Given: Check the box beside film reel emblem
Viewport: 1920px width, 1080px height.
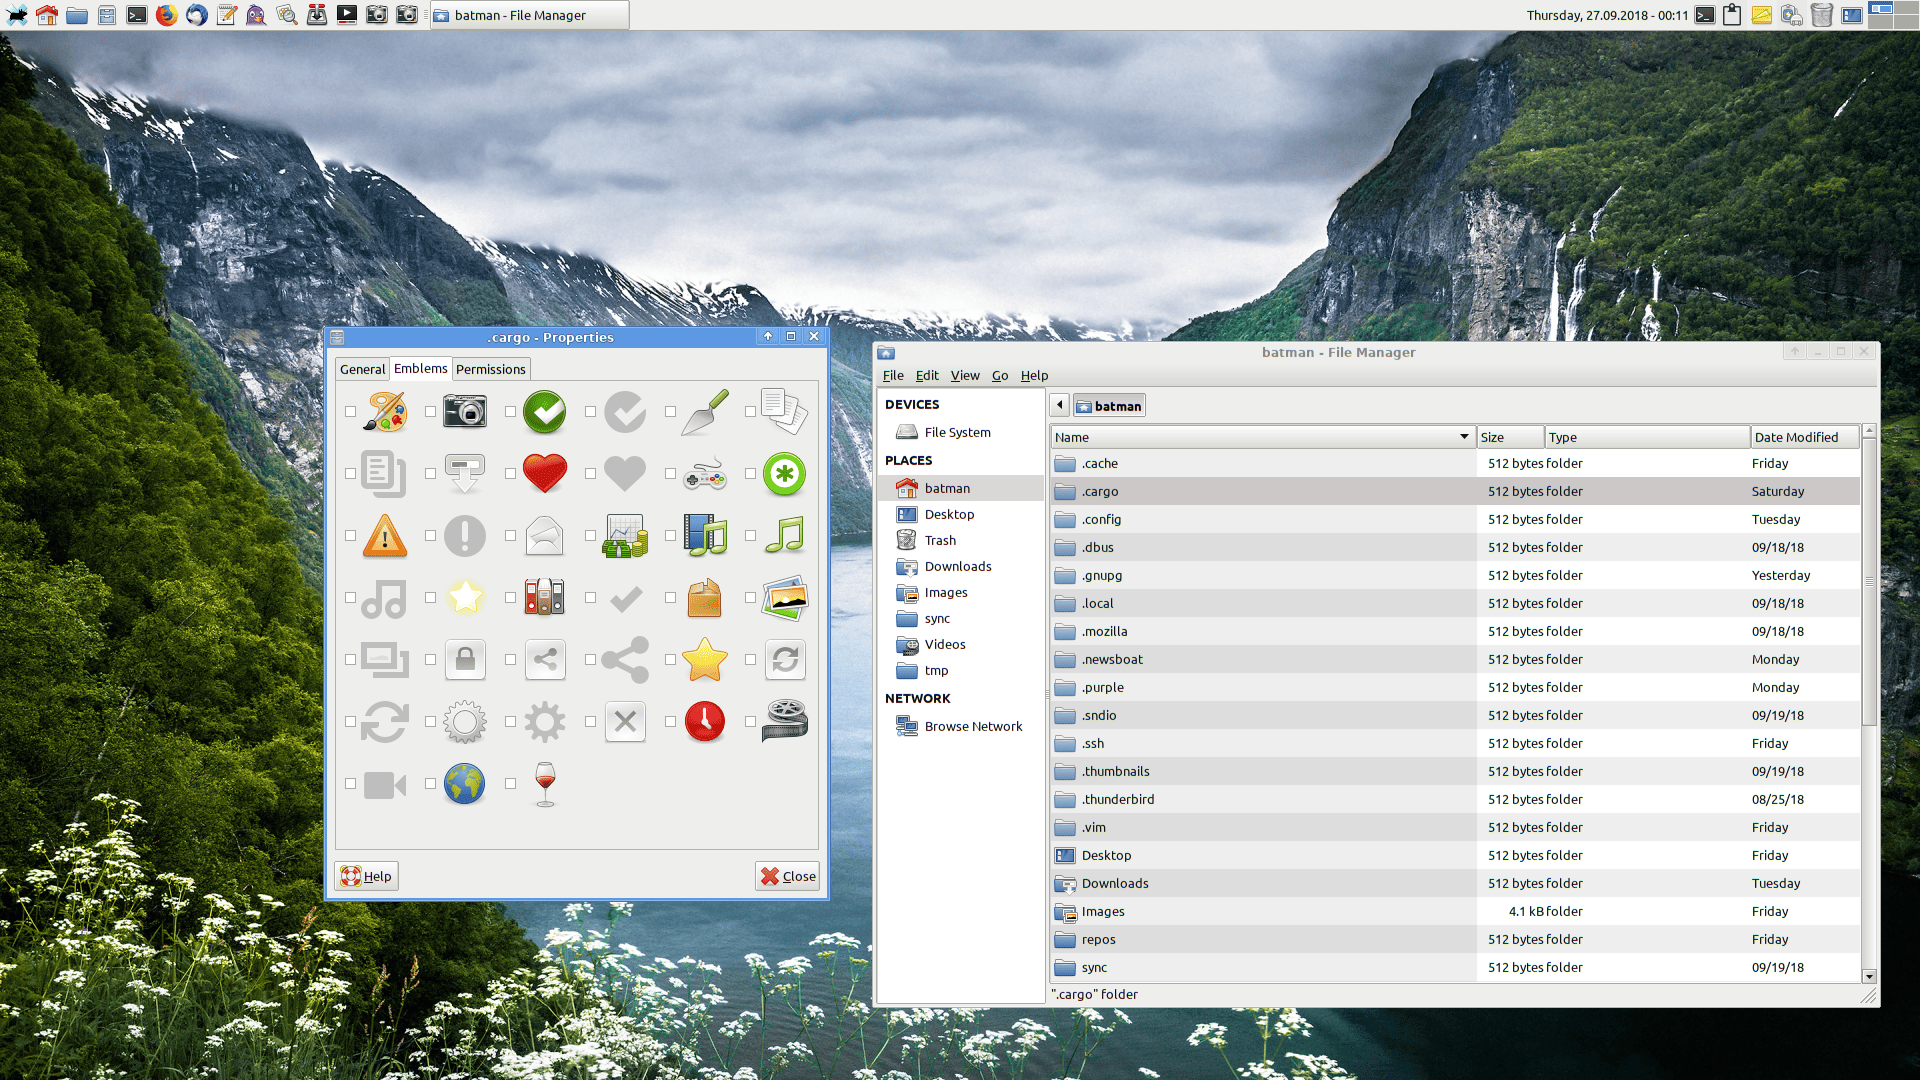Looking at the screenshot, I should (750, 721).
